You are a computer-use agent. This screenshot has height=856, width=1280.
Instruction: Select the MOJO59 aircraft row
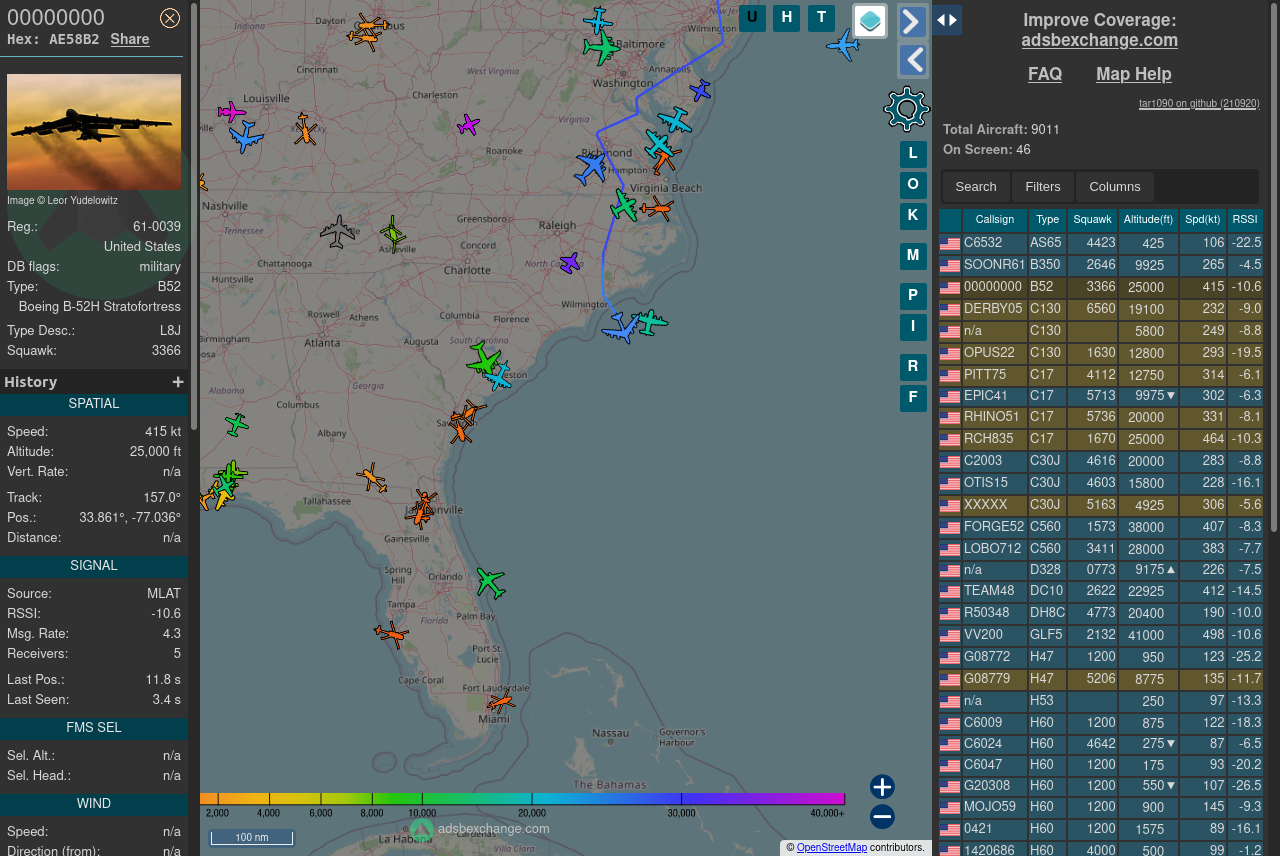[x=1101, y=807]
